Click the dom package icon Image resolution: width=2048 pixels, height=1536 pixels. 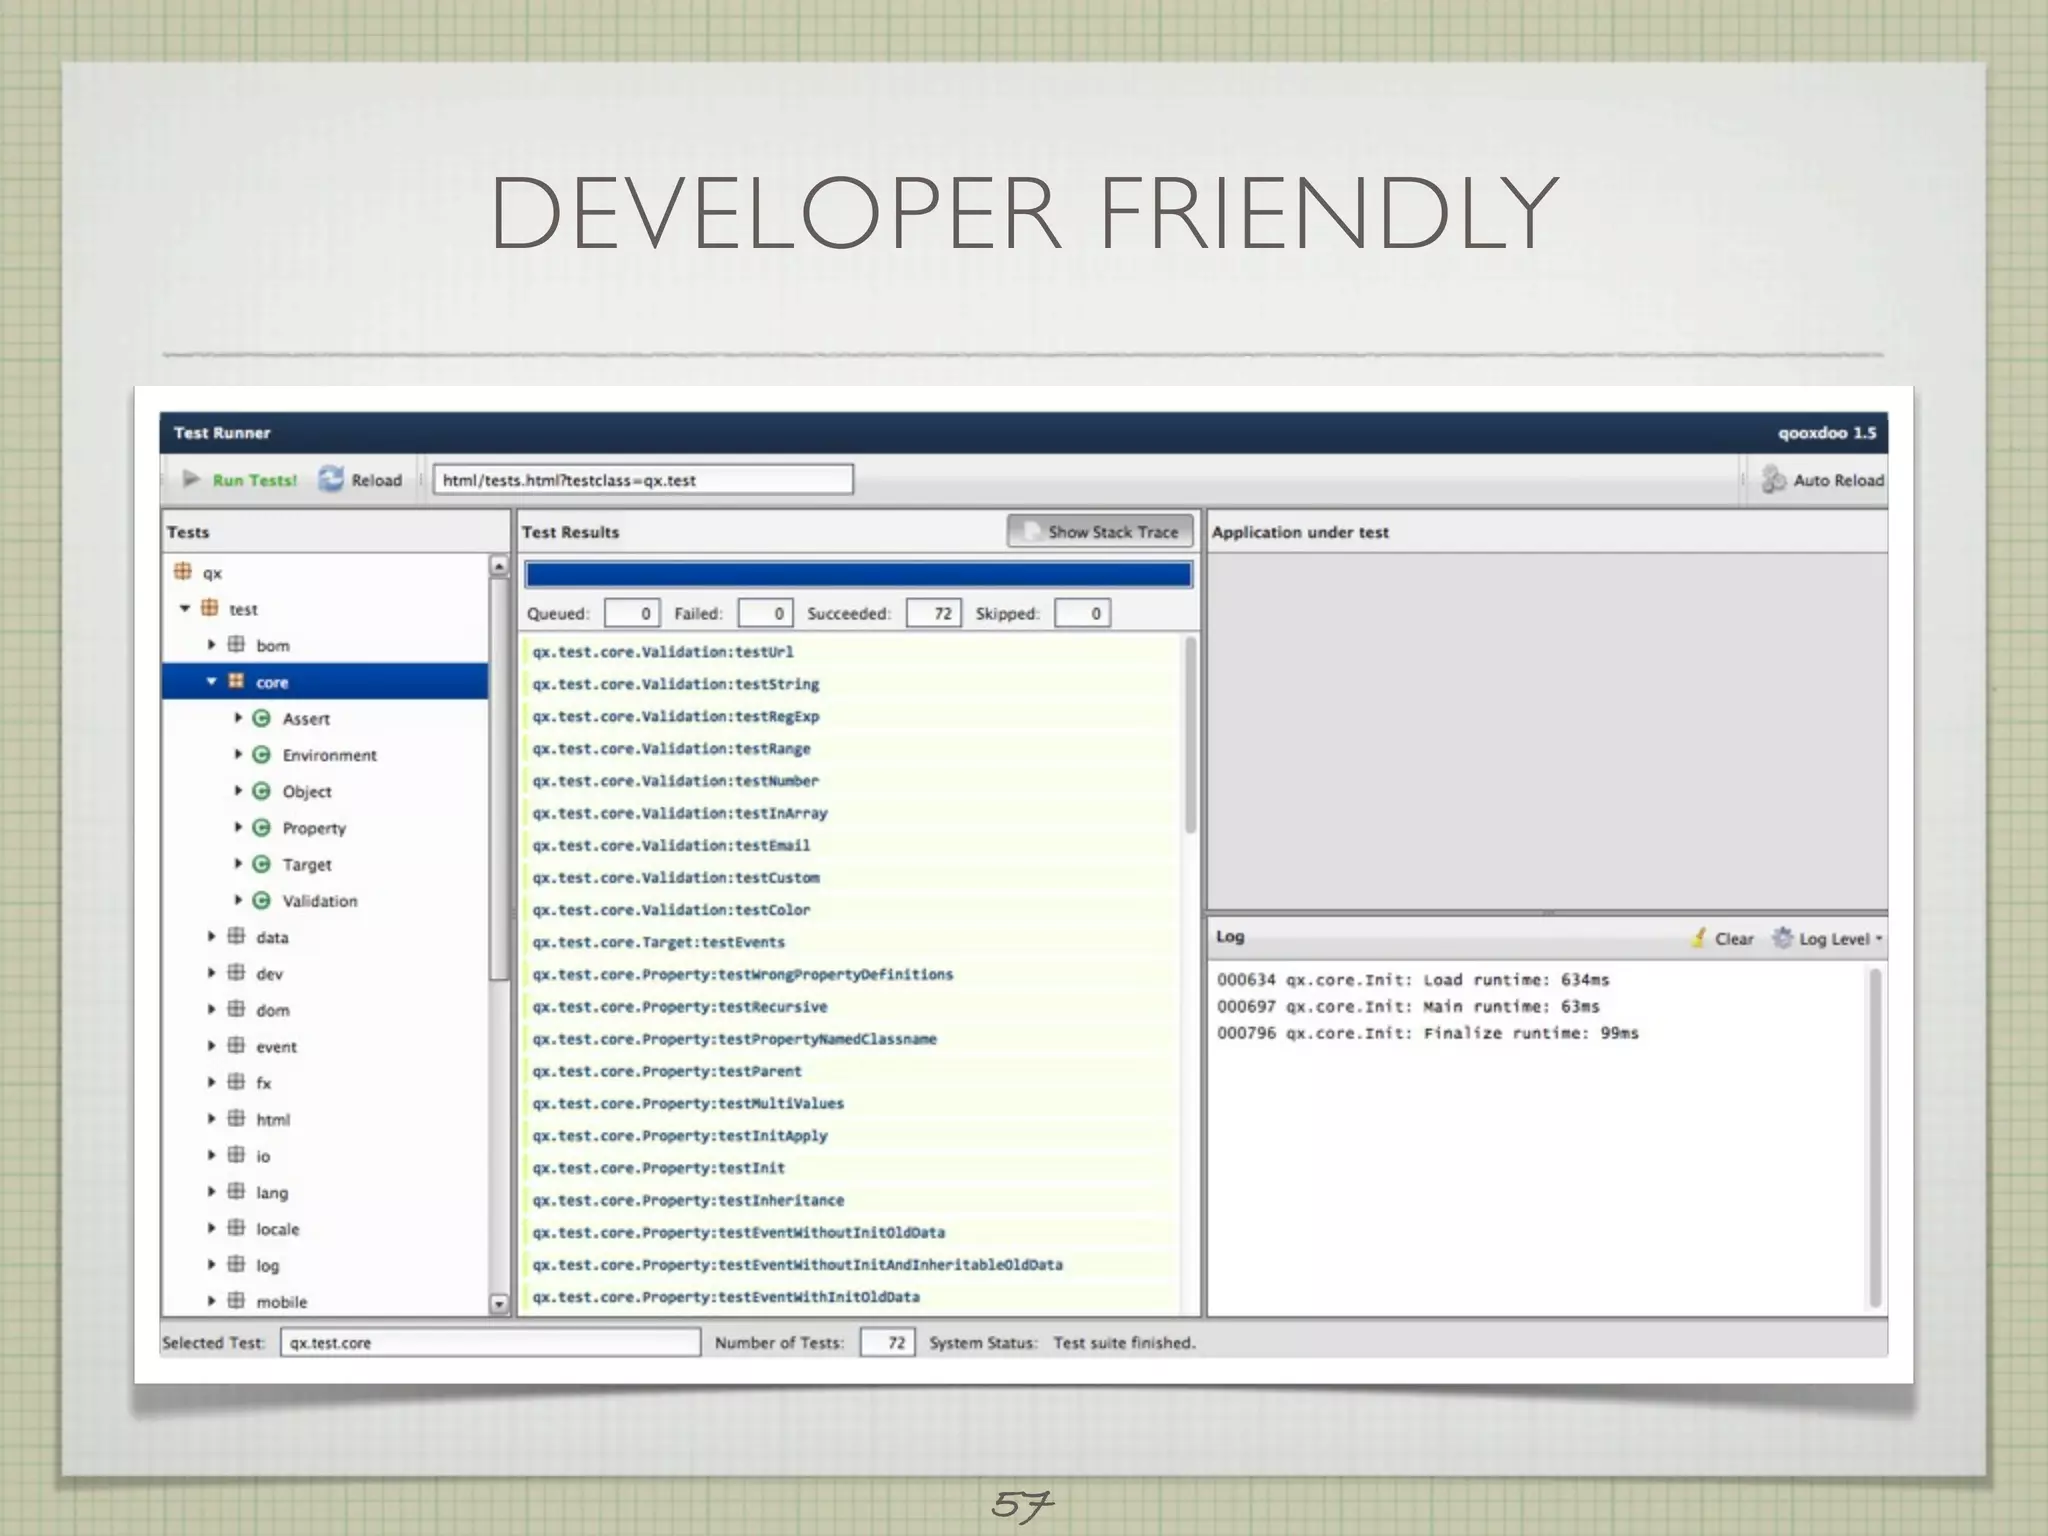coord(236,1009)
